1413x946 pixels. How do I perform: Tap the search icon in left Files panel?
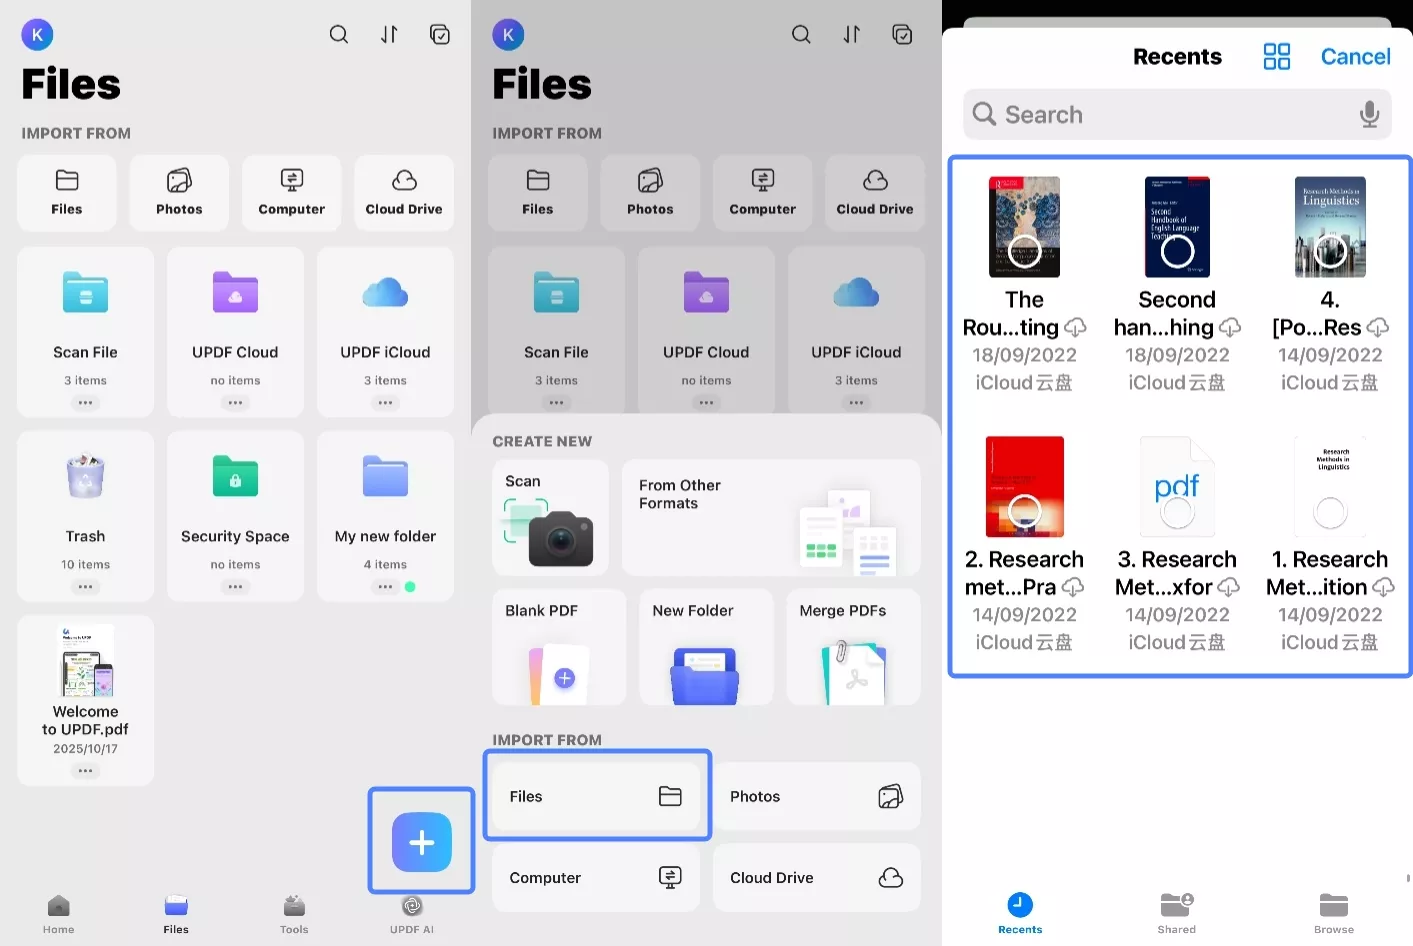pyautogui.click(x=339, y=35)
